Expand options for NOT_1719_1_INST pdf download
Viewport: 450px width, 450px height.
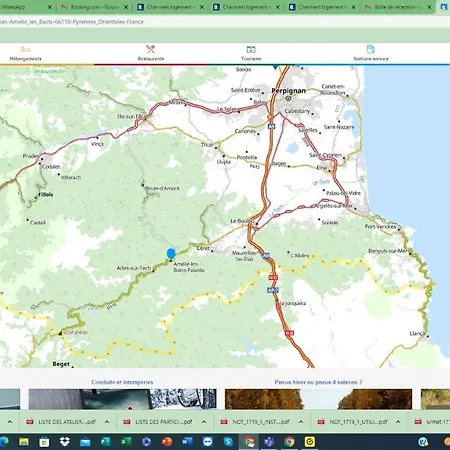301,422
